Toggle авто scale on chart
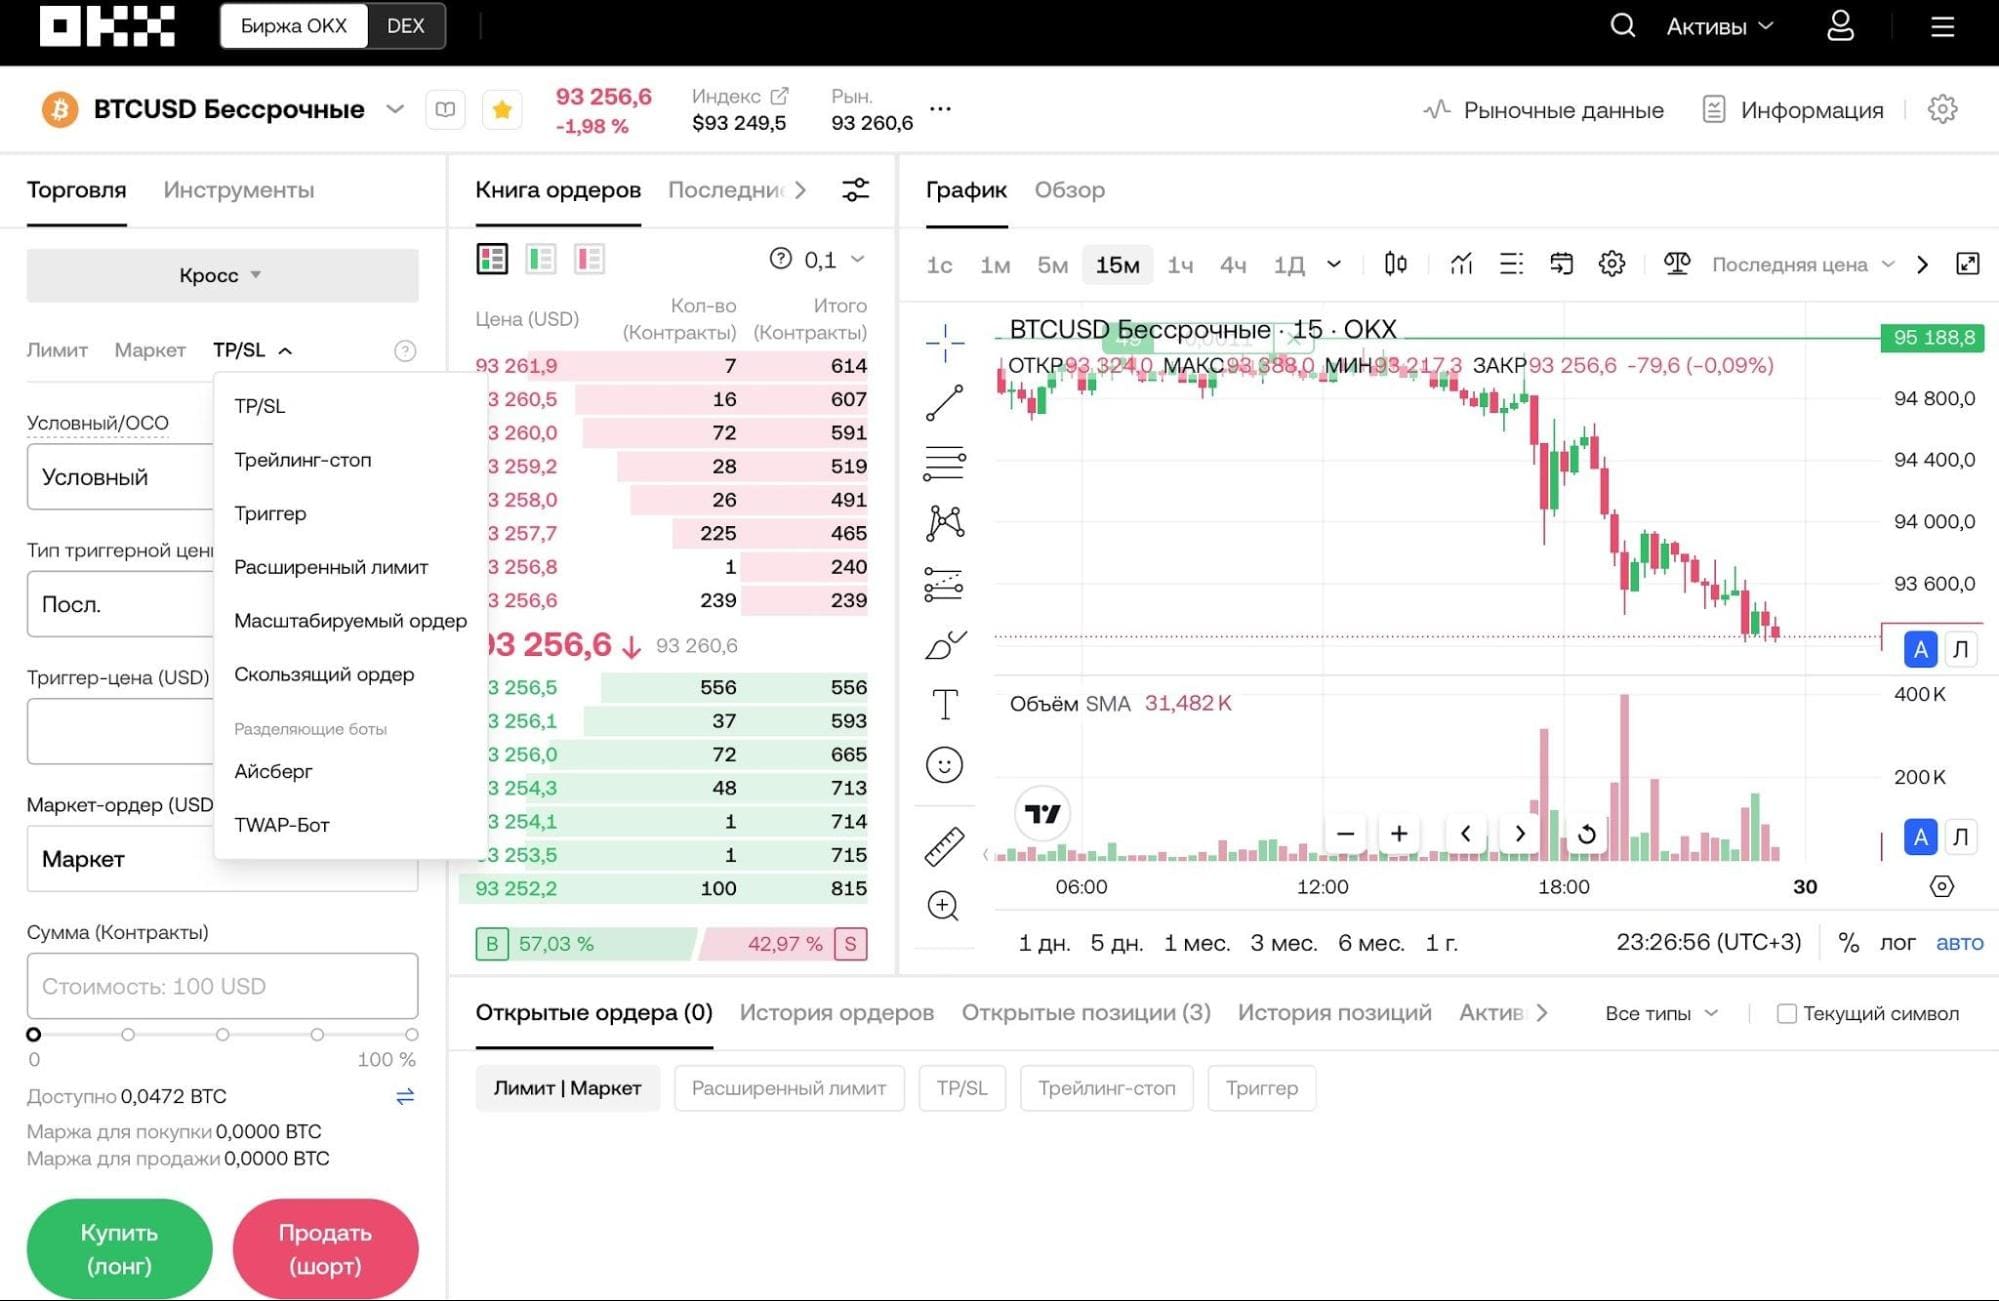 click(x=1959, y=942)
